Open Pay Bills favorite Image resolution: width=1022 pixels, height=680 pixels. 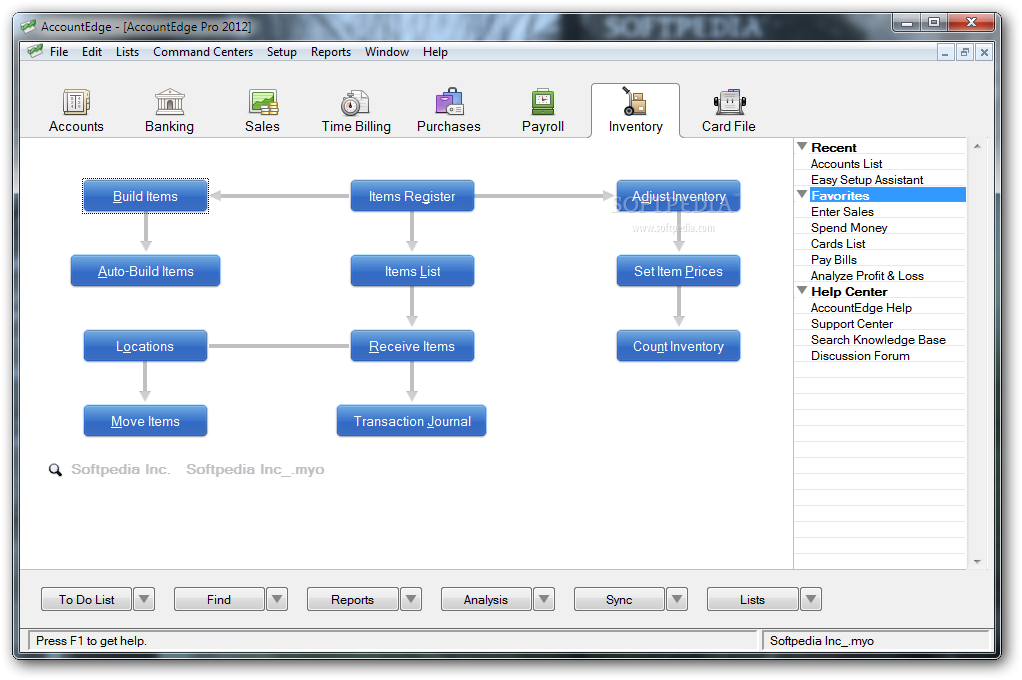pos(834,259)
